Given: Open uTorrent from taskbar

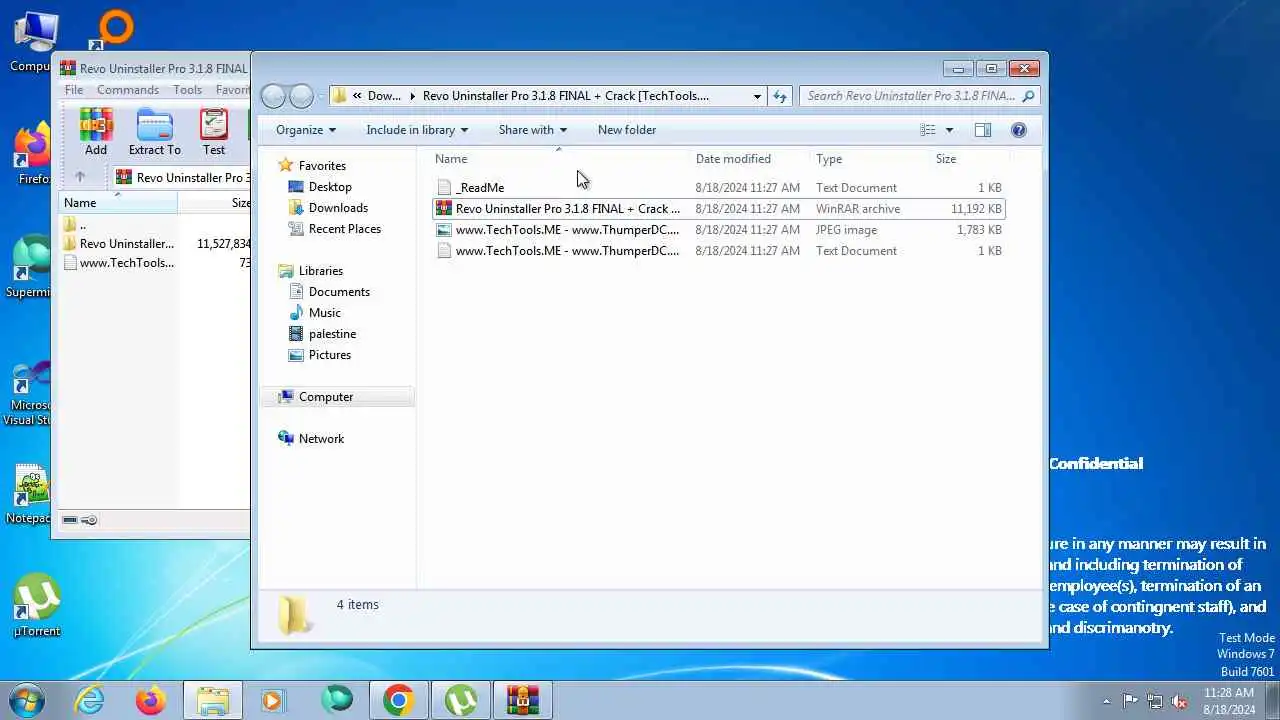Looking at the screenshot, I should (x=460, y=700).
